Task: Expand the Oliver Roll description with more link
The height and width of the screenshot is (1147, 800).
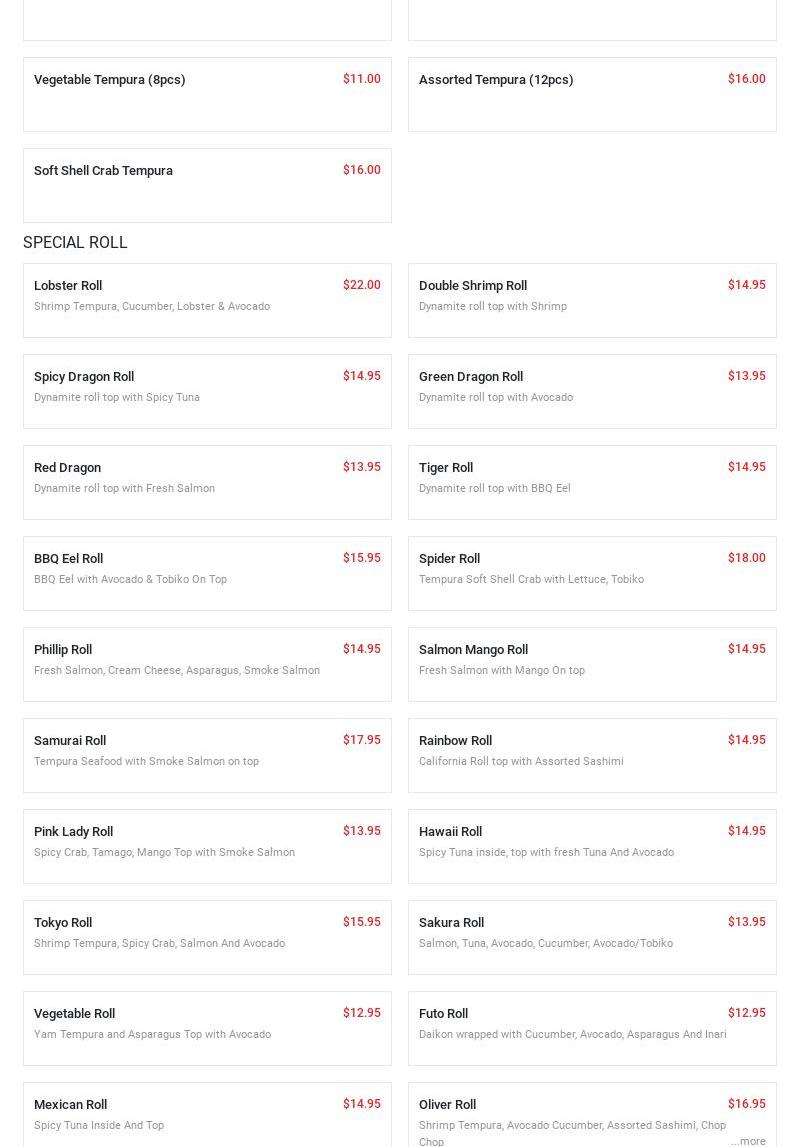Action: pos(748,1141)
